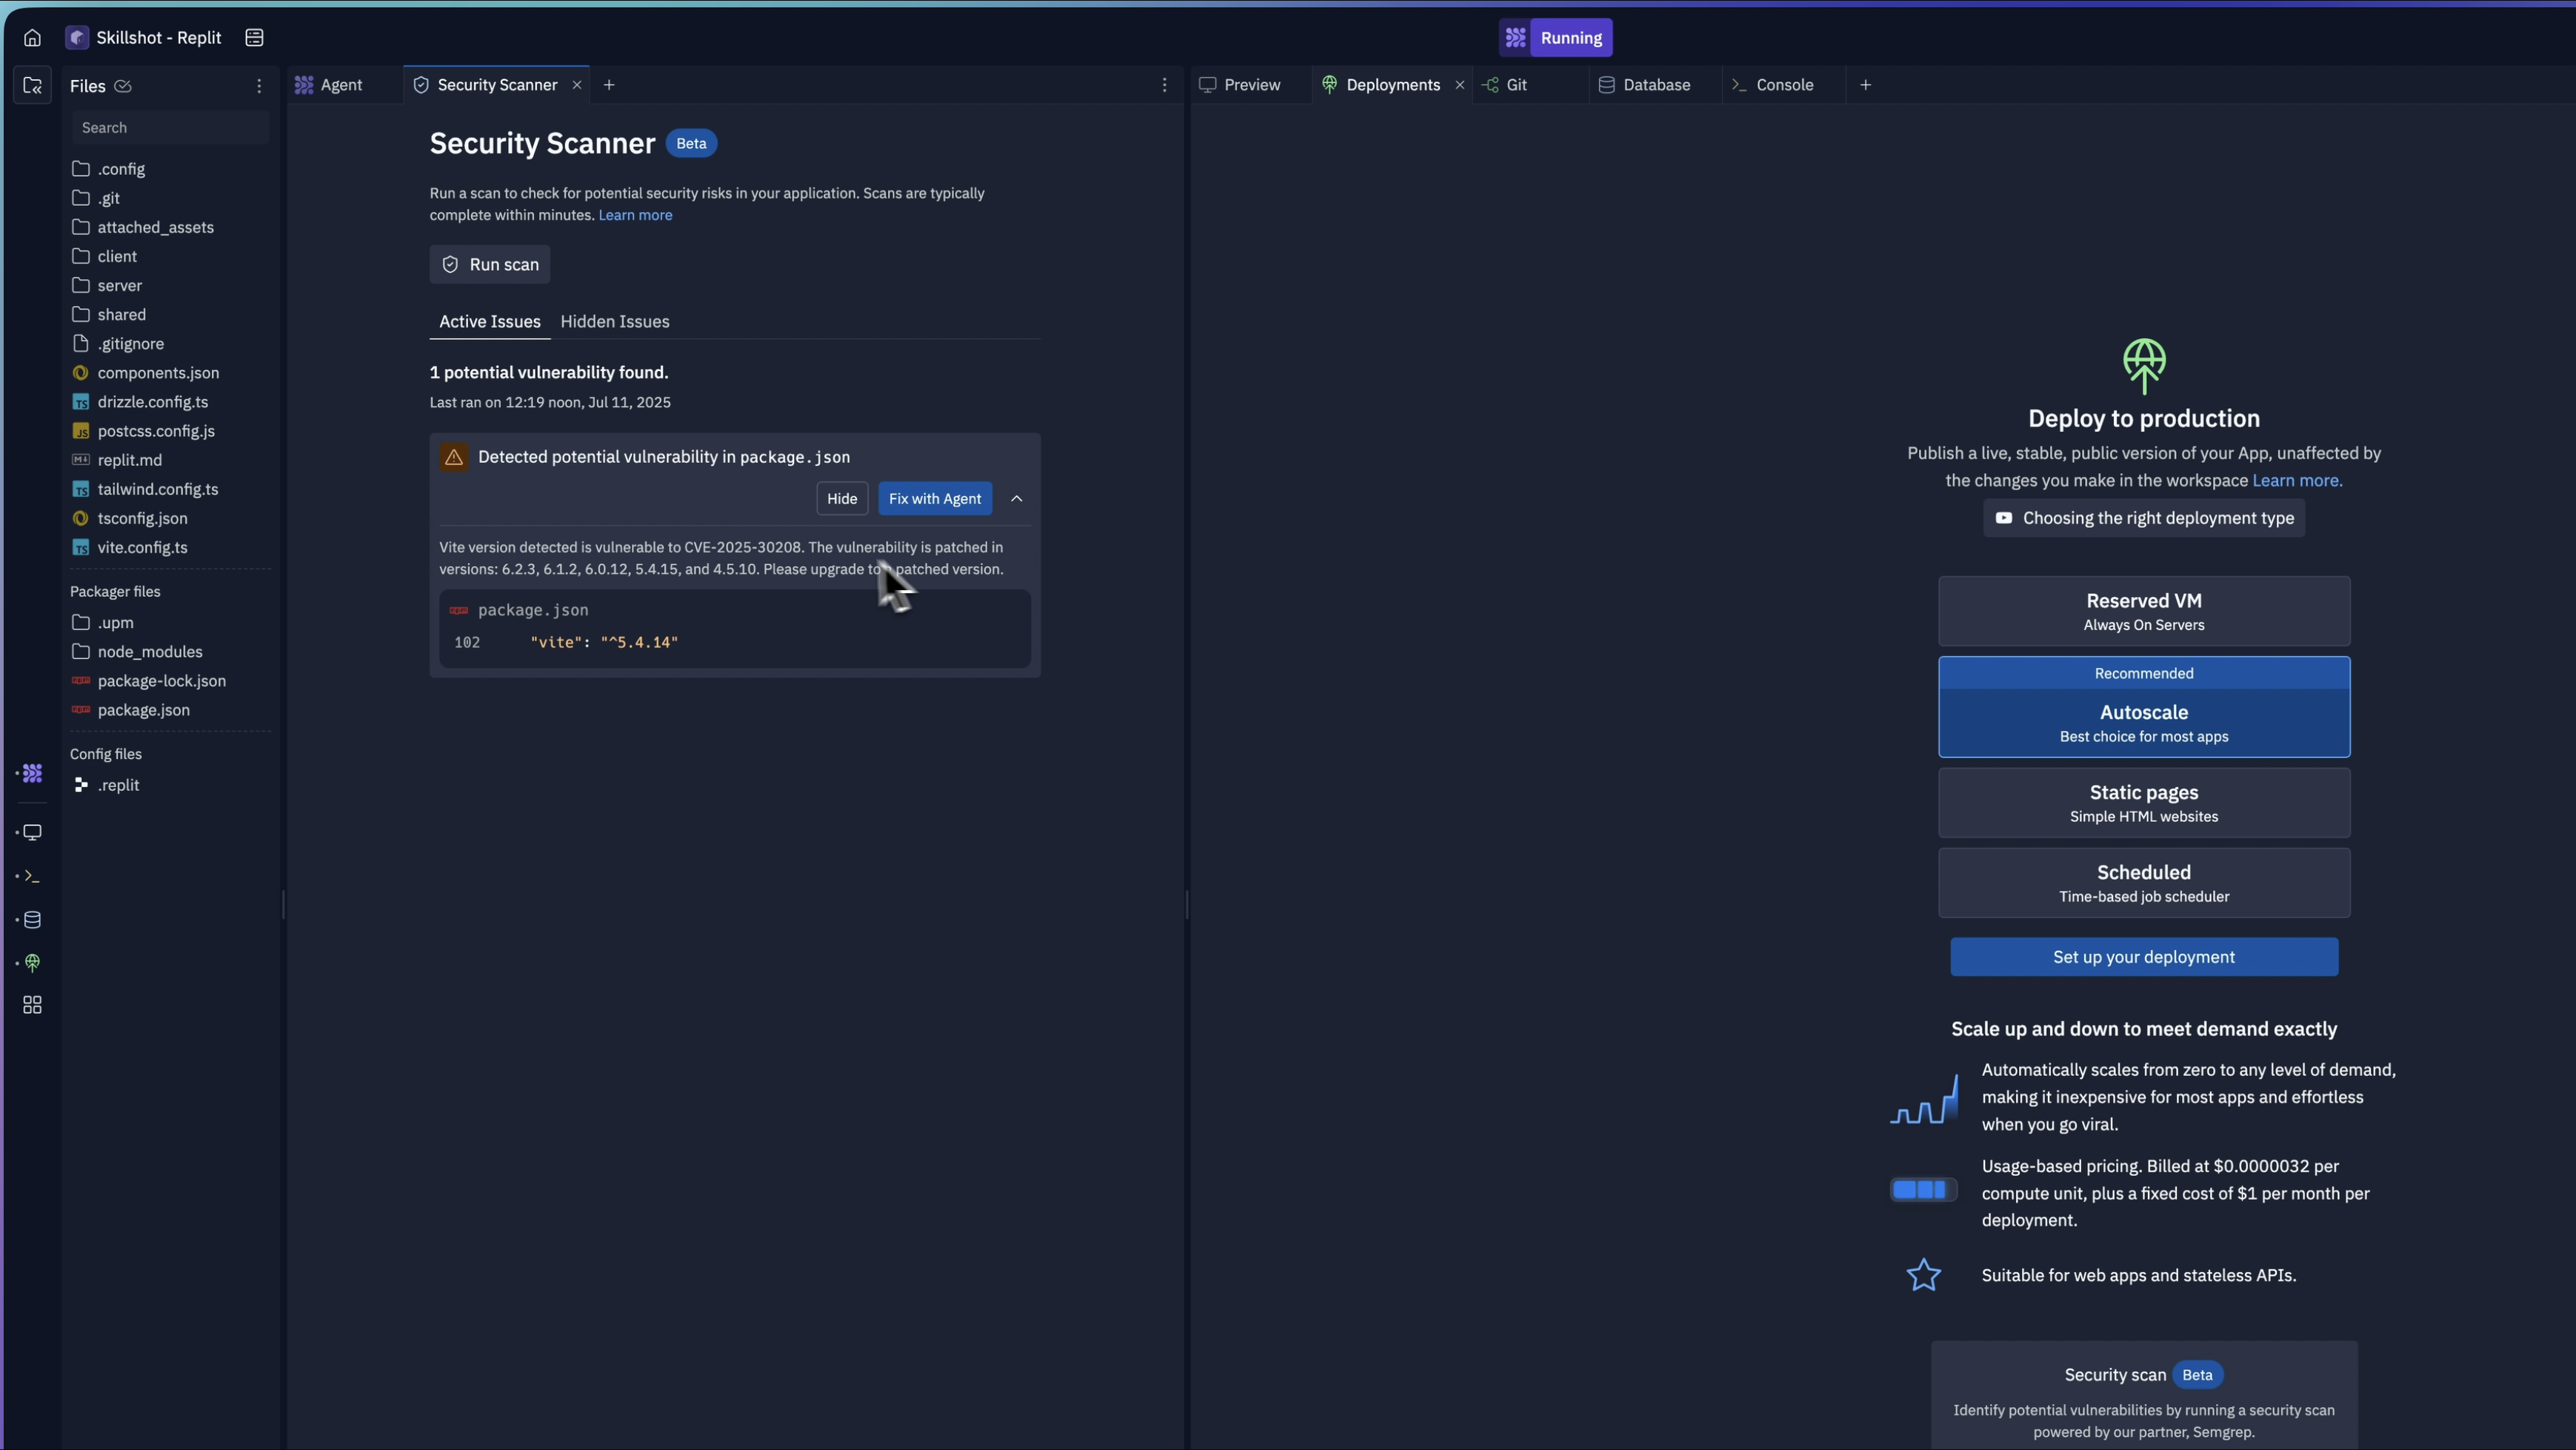Open Console prompt icon in left sidebar
This screenshot has width=2576, height=1450.
coord(32,876)
